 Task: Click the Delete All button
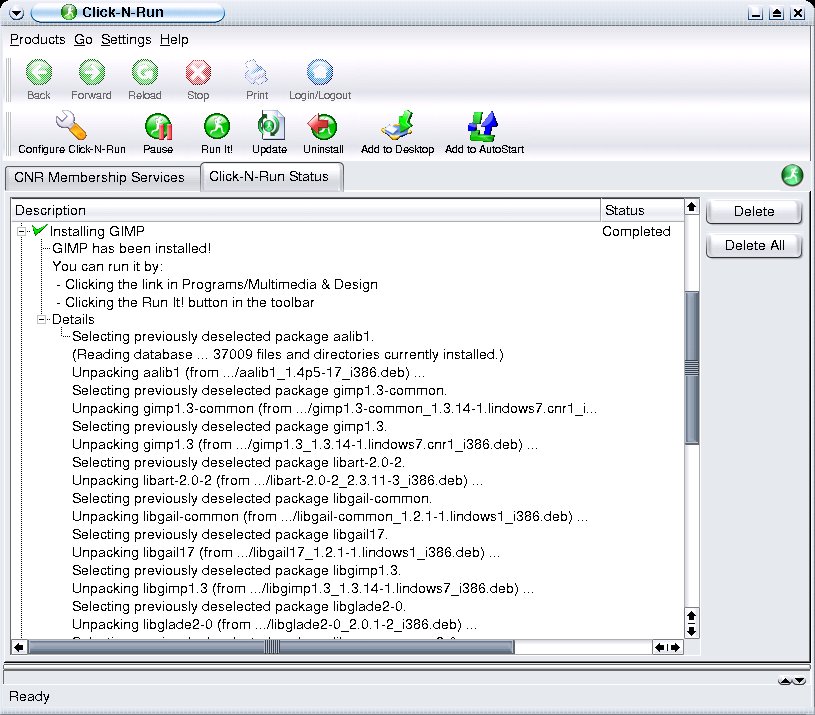point(754,245)
